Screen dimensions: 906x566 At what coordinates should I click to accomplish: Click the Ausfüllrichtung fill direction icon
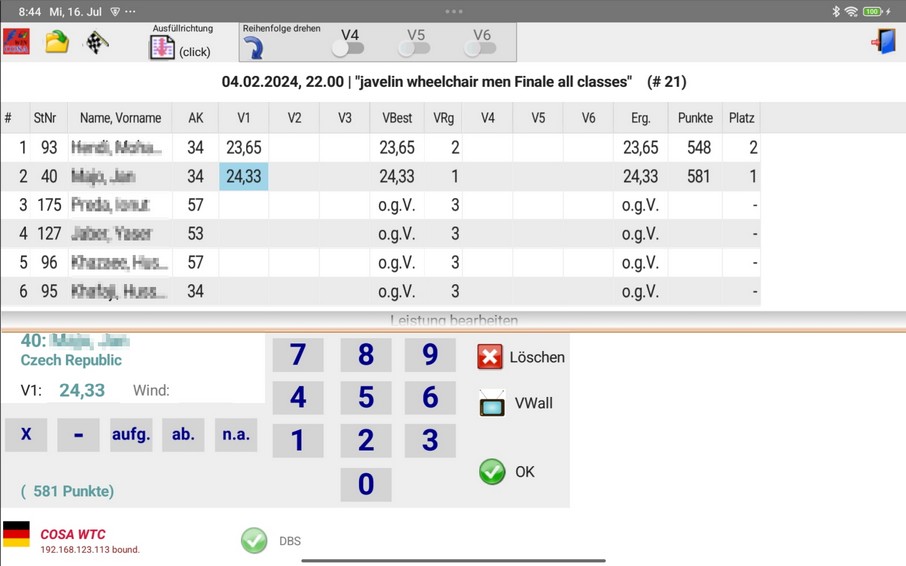tap(162, 47)
